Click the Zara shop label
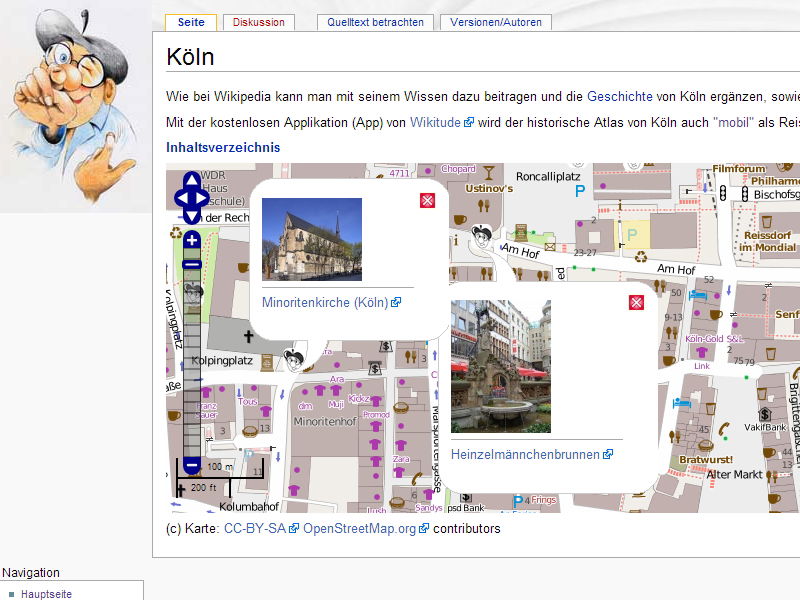The image size is (800, 600). pyautogui.click(x=401, y=459)
